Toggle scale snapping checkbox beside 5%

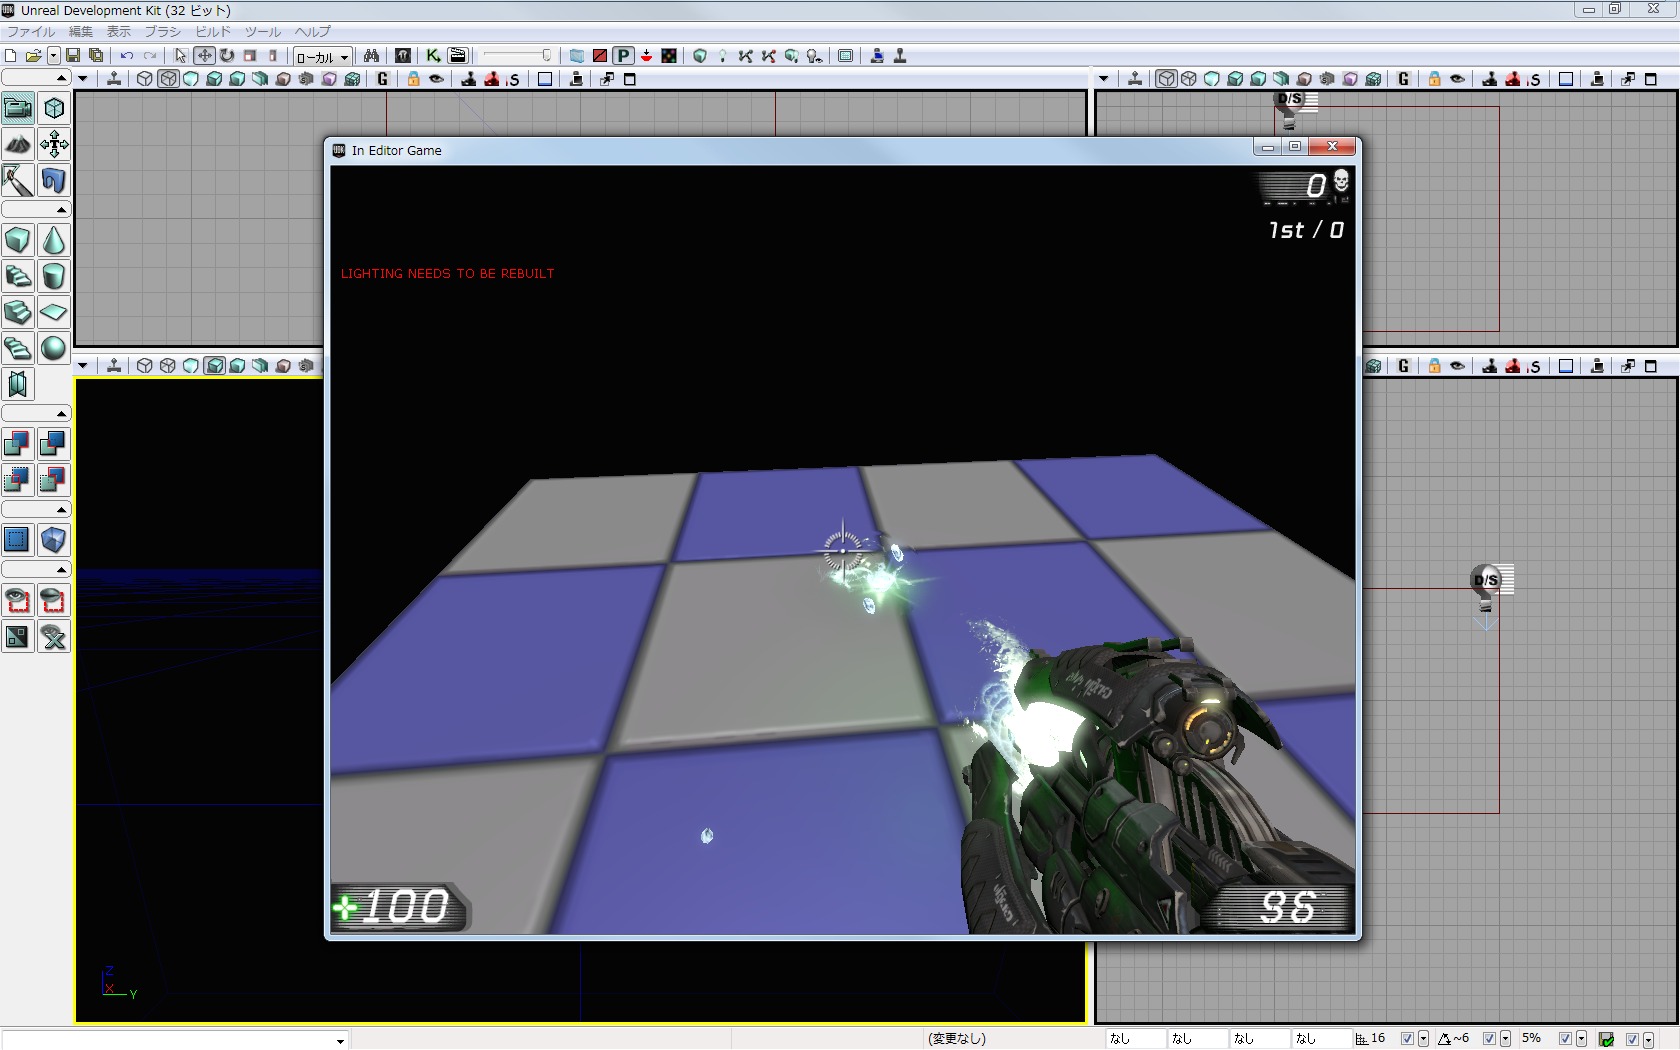1565,1039
